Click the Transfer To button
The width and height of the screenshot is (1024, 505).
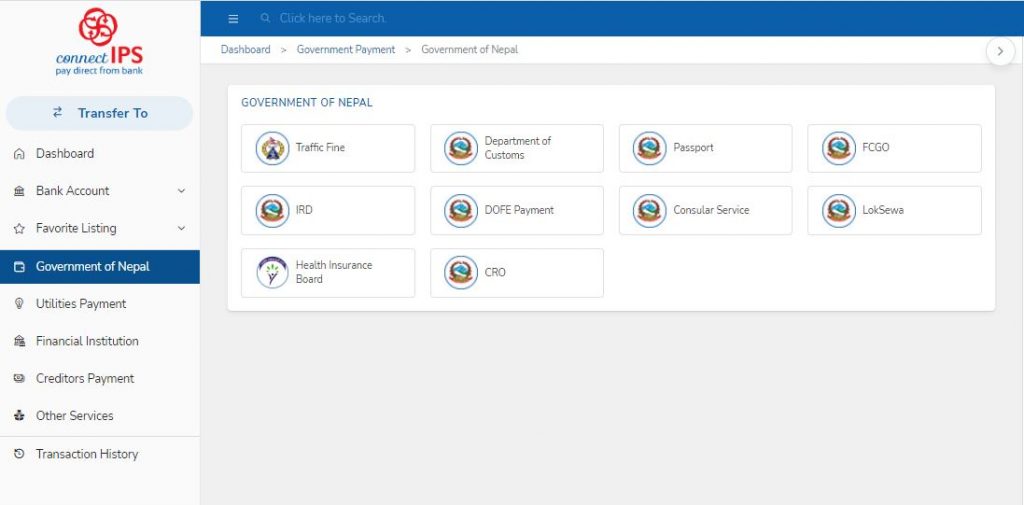point(99,113)
